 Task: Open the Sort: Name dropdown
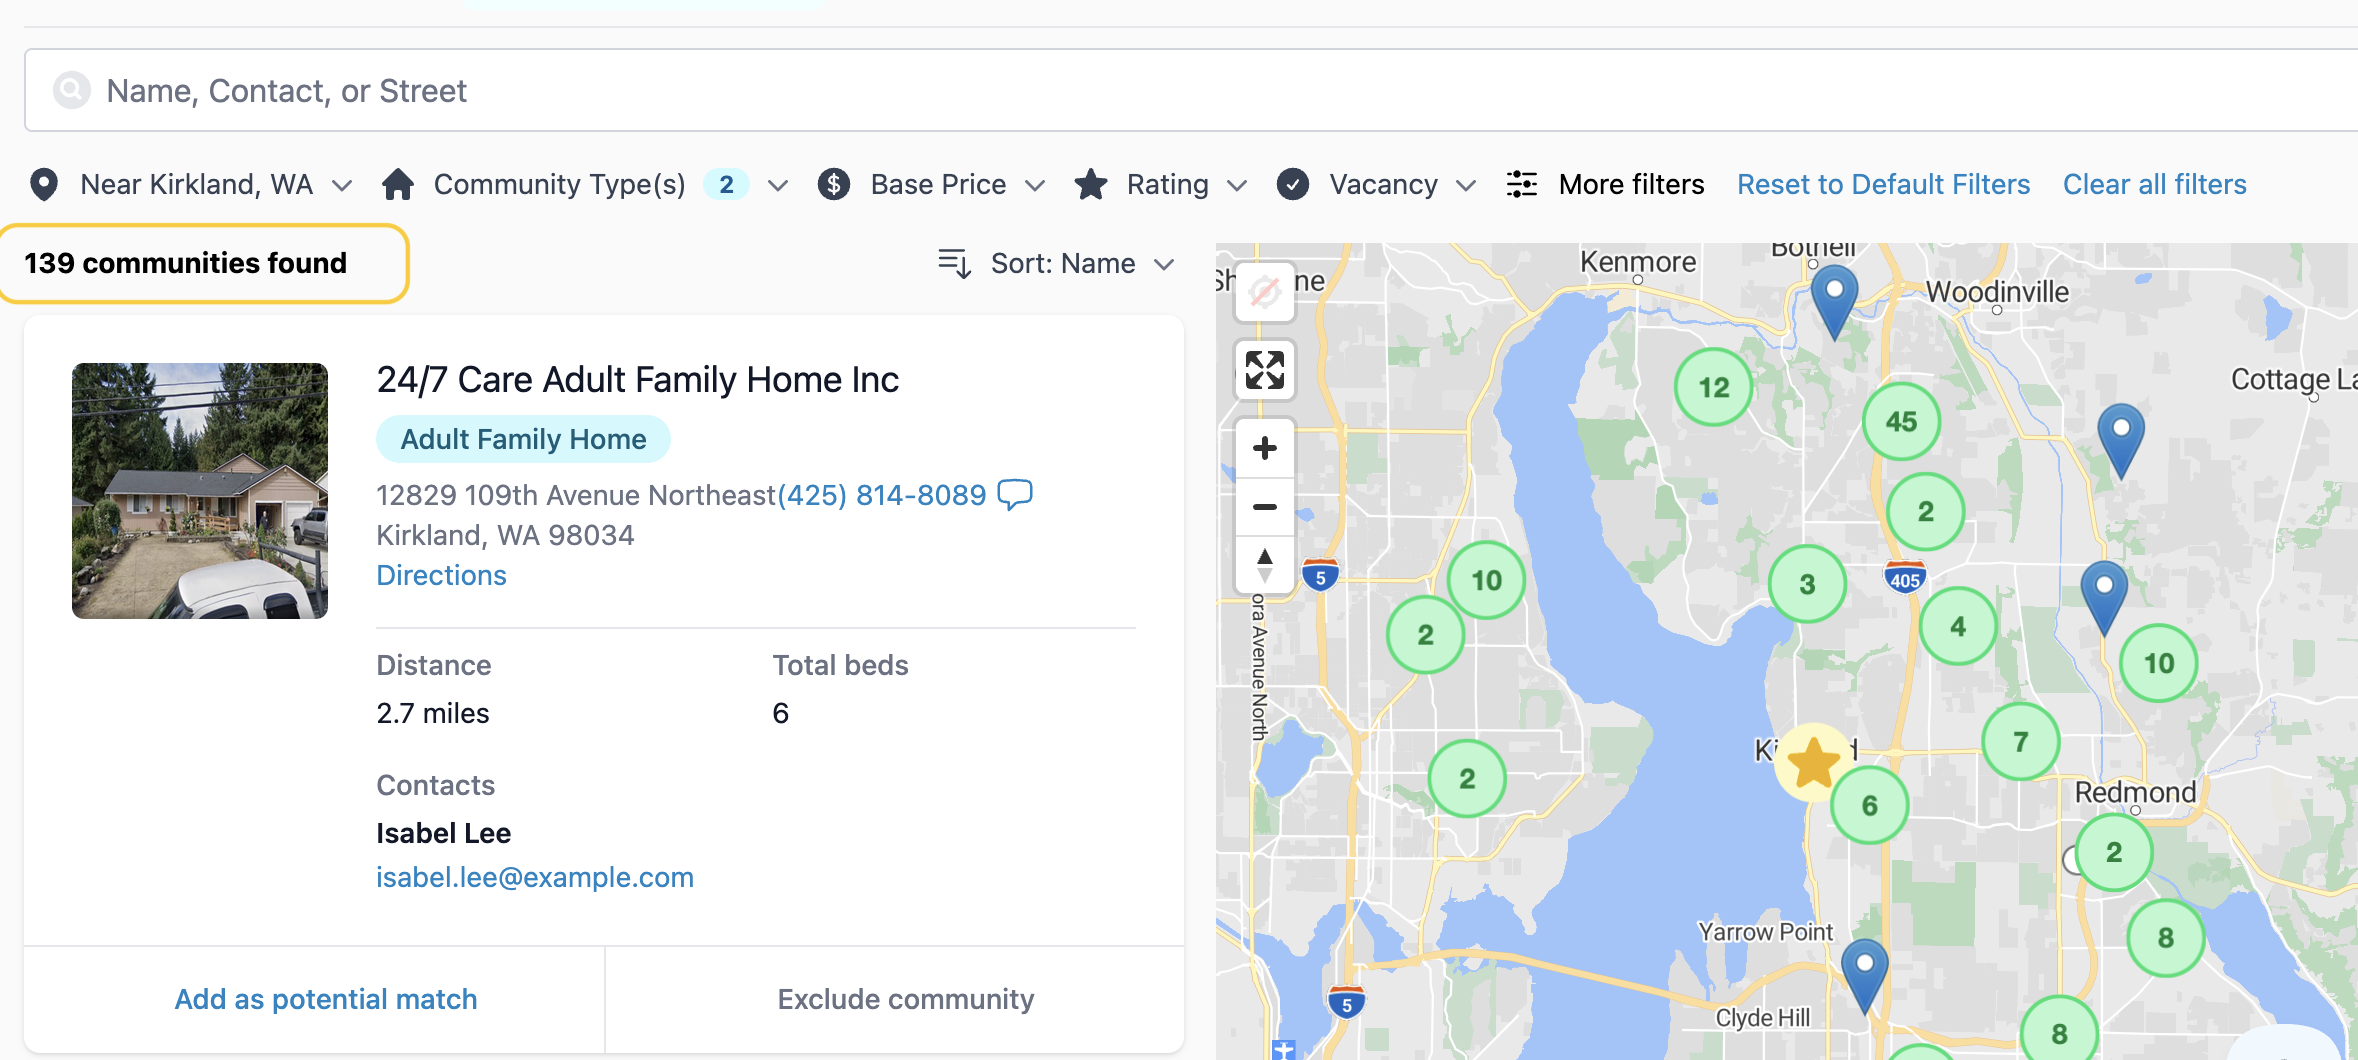tap(1056, 264)
